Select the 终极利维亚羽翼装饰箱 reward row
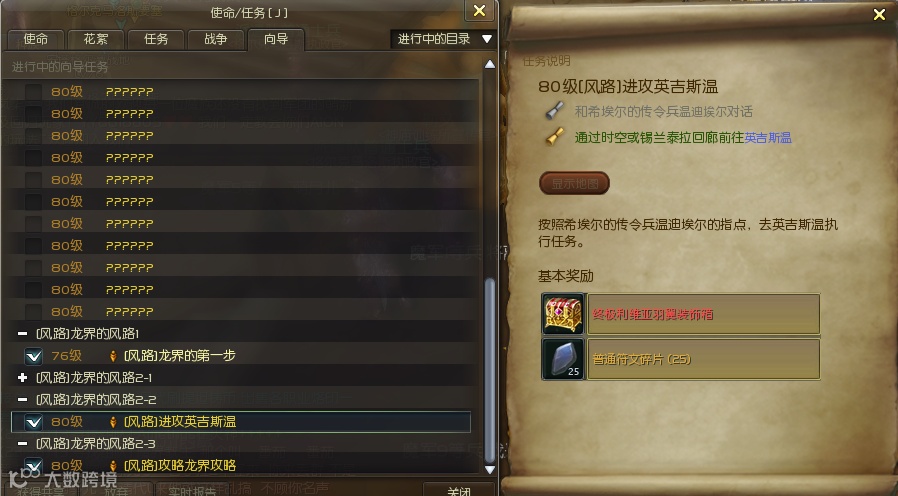 (703, 314)
